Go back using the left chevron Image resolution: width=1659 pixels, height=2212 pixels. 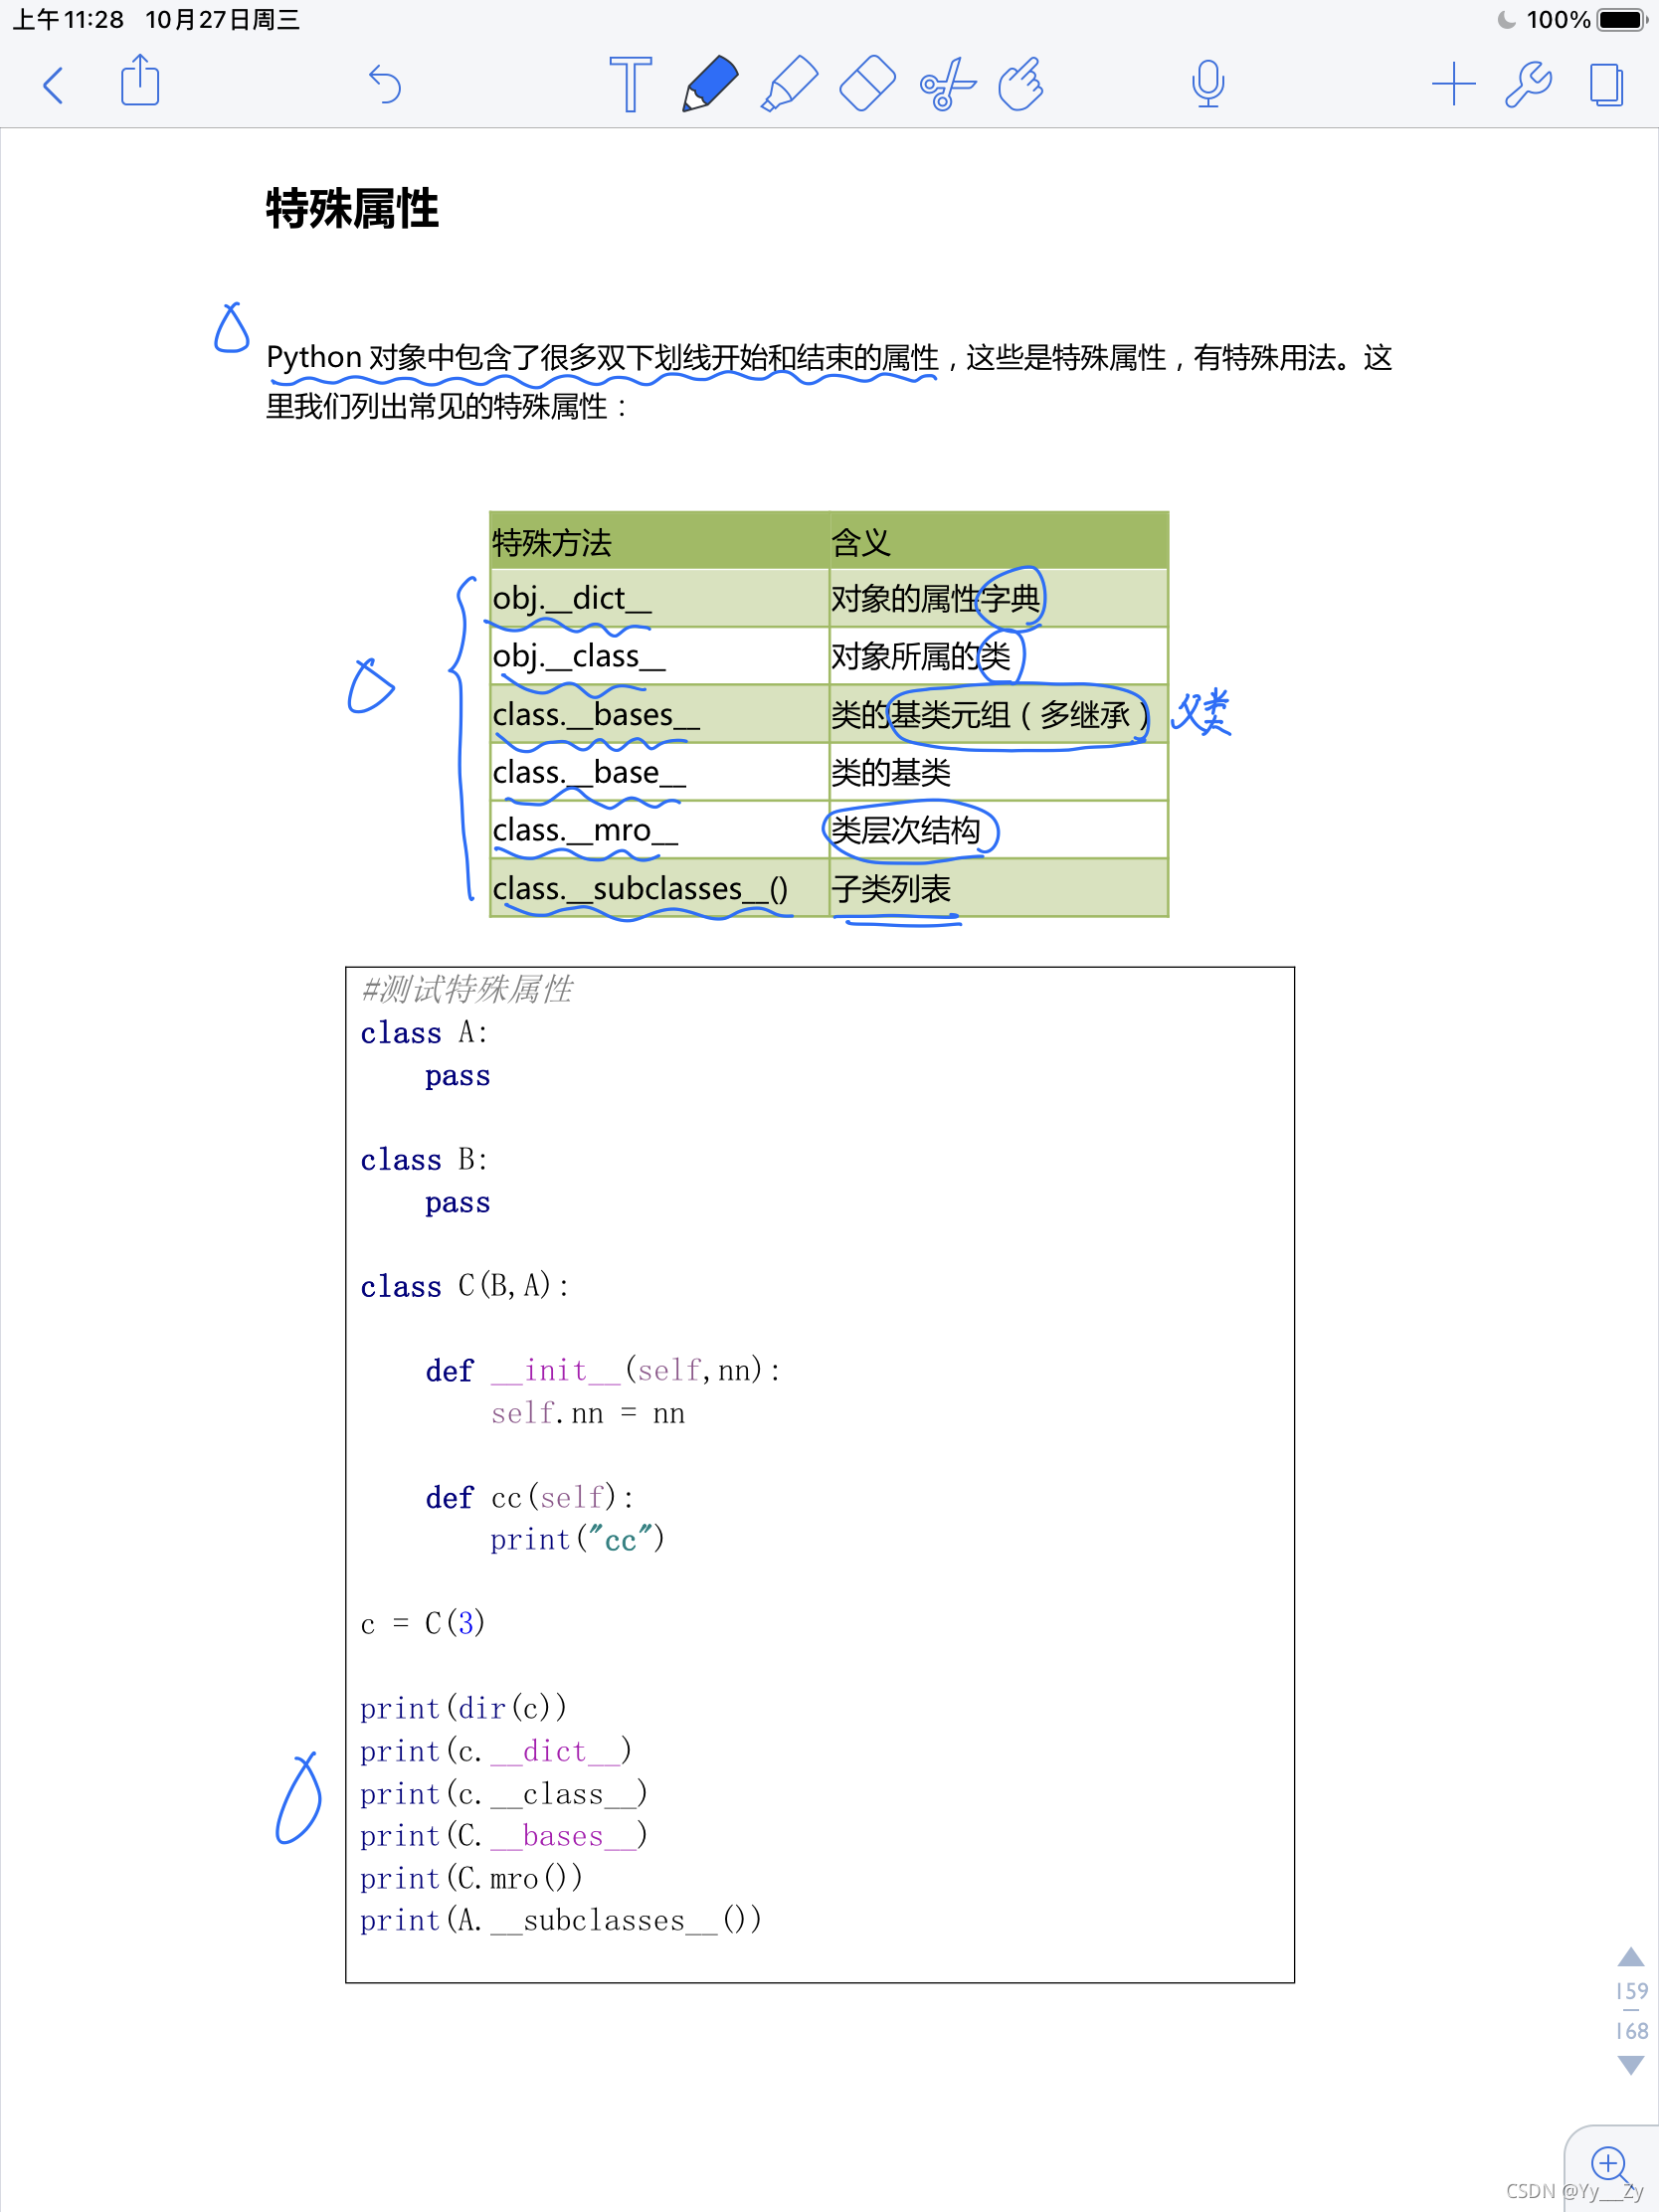click(54, 85)
